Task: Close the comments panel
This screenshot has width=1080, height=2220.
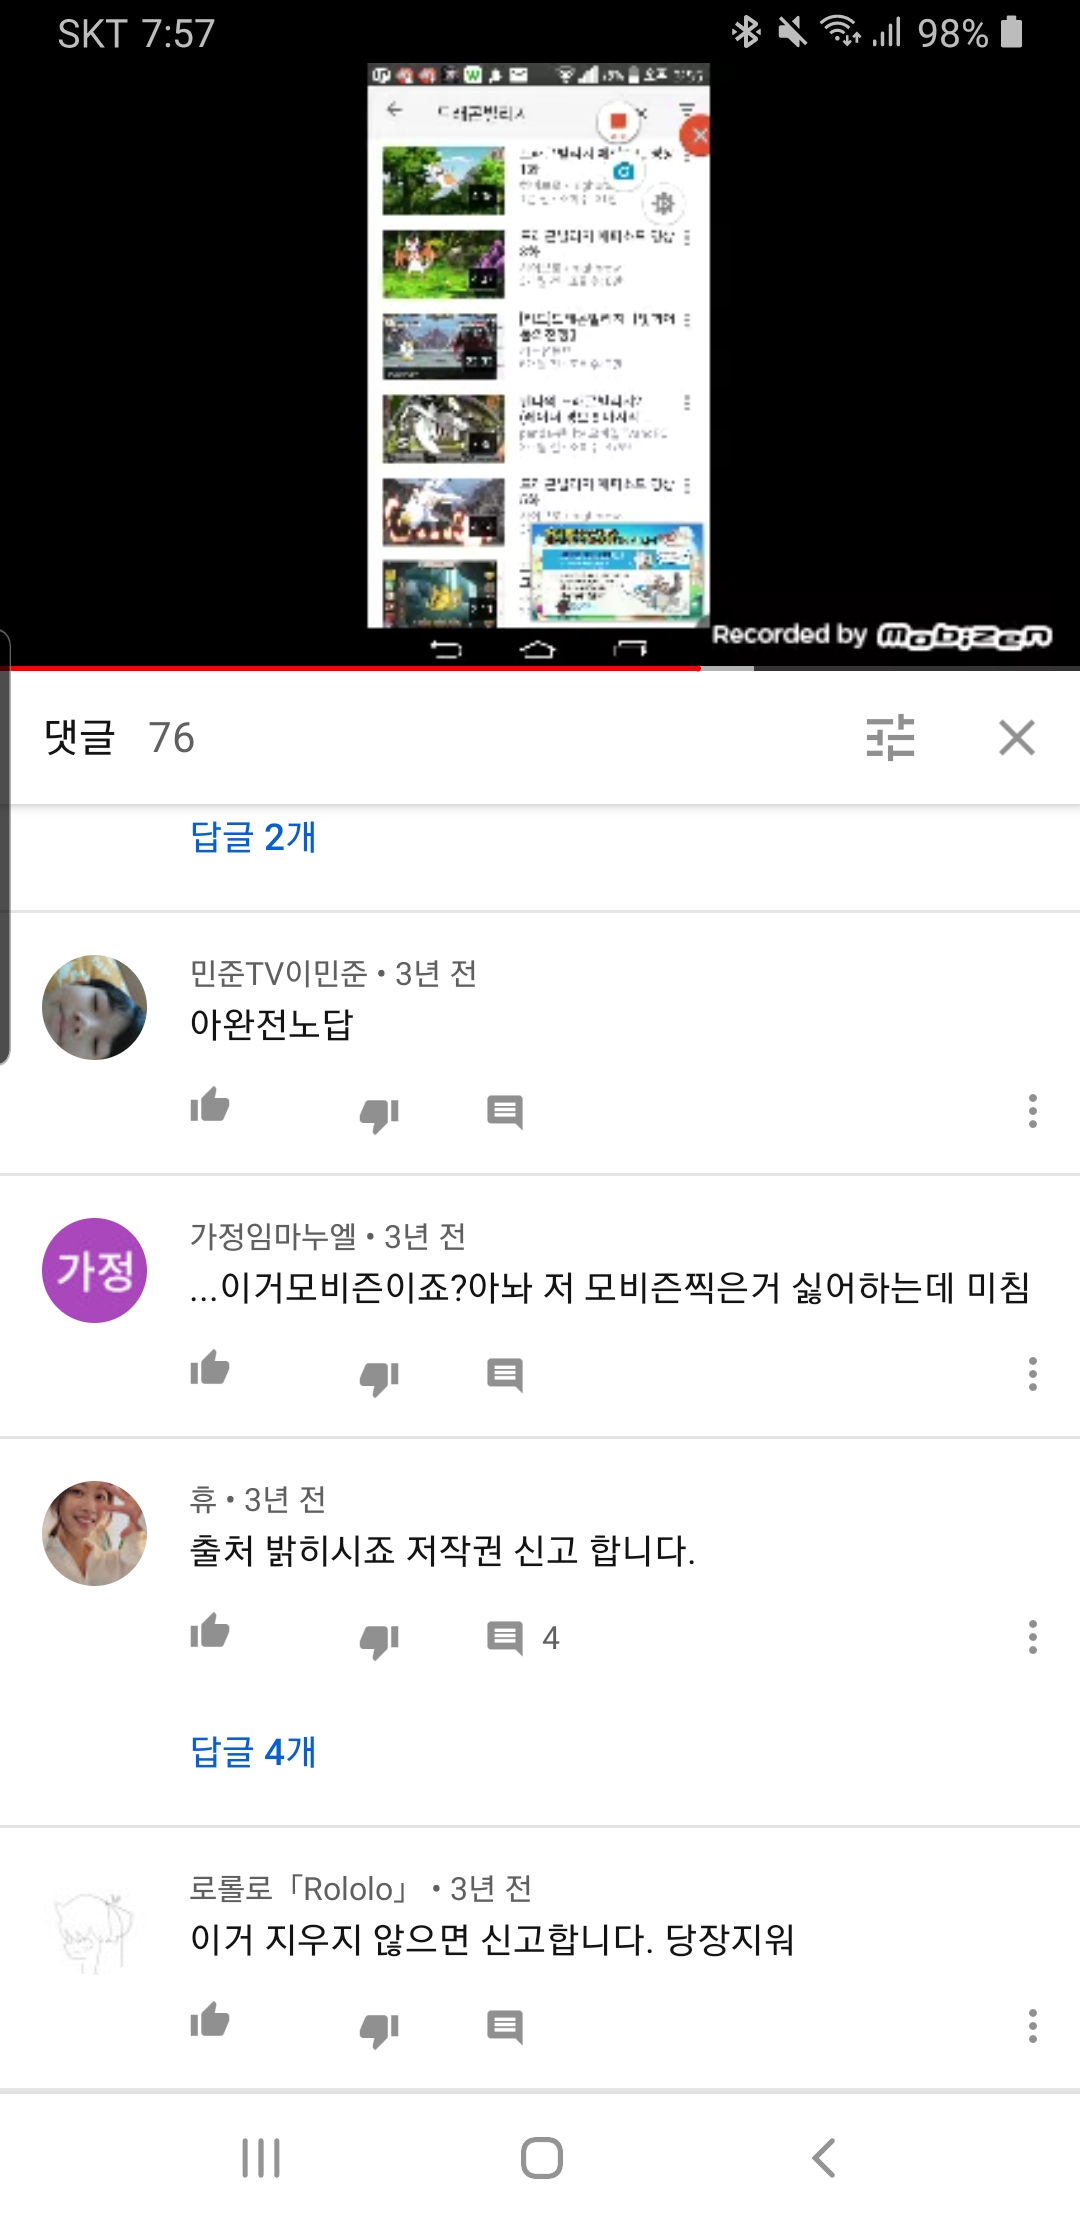Action: tap(1017, 738)
